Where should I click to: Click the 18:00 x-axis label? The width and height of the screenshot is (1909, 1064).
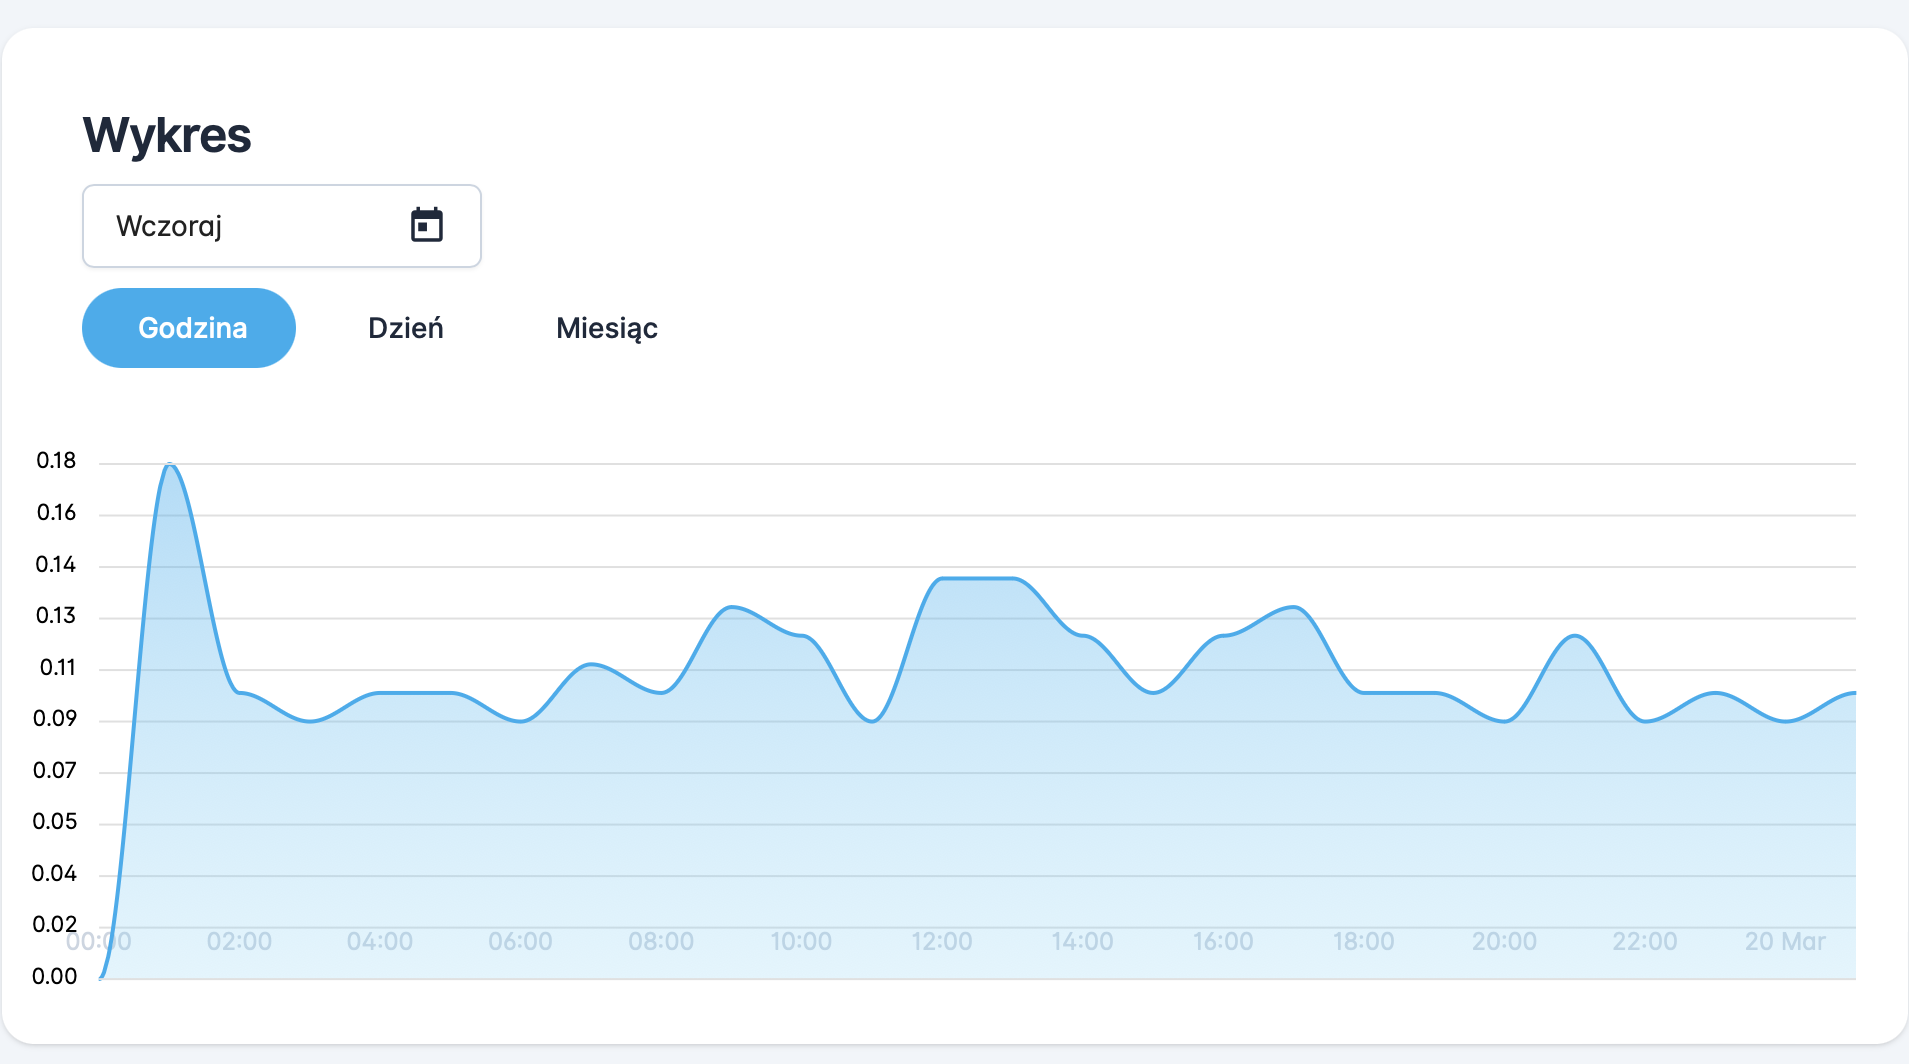tap(1363, 941)
